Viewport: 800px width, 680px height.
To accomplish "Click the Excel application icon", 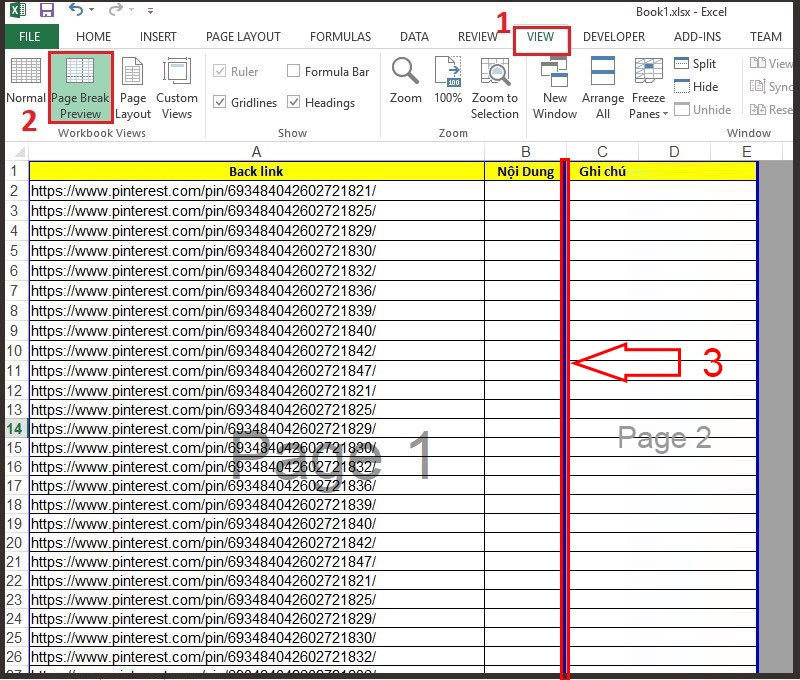I will [18, 10].
